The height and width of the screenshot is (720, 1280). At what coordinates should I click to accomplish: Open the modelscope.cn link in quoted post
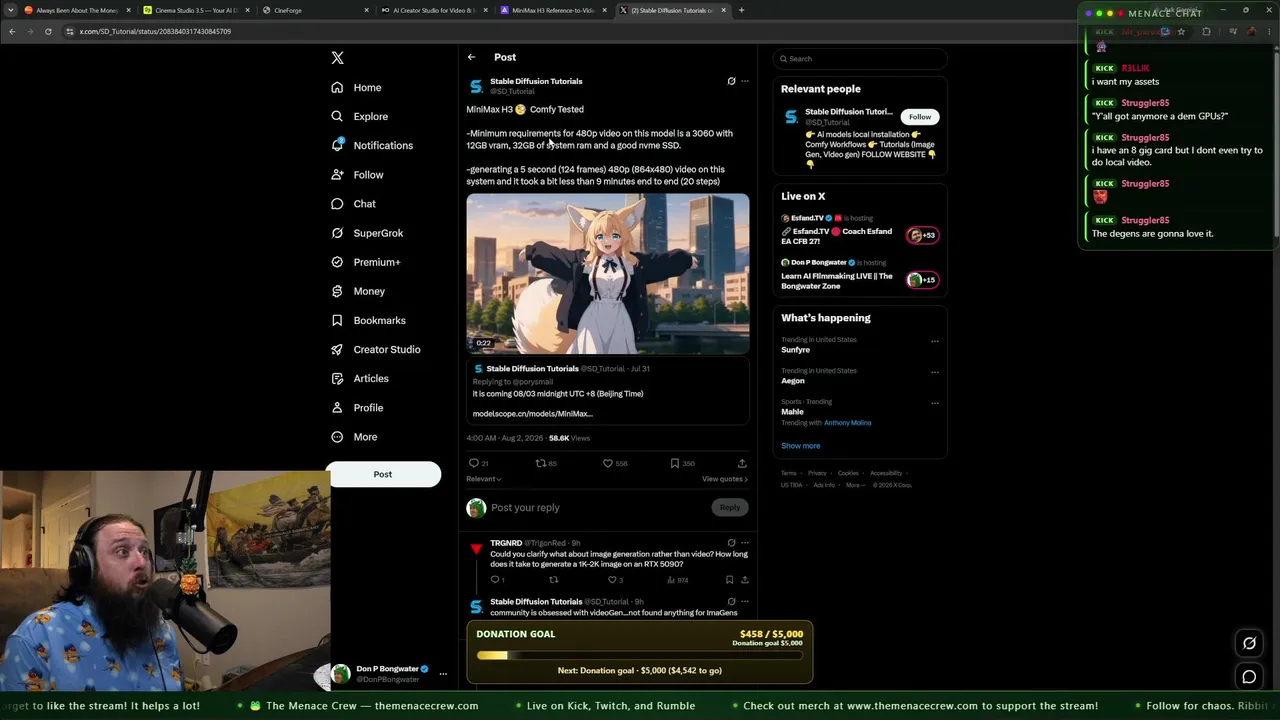point(533,413)
